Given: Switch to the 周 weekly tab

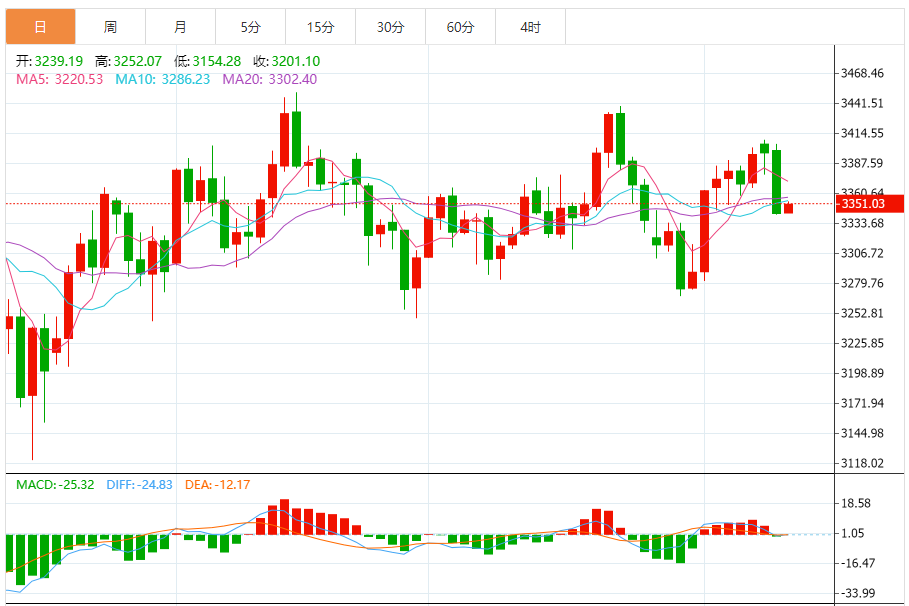Looking at the screenshot, I should [x=111, y=27].
